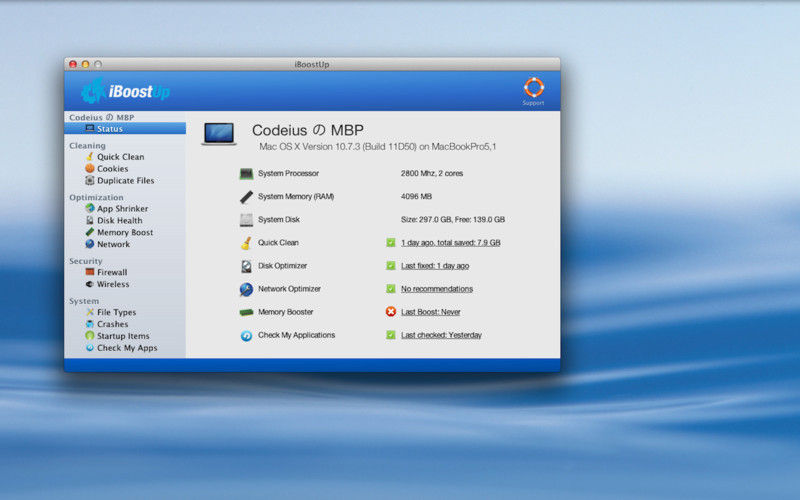Click the 'Network Optimizer' label

point(289,289)
